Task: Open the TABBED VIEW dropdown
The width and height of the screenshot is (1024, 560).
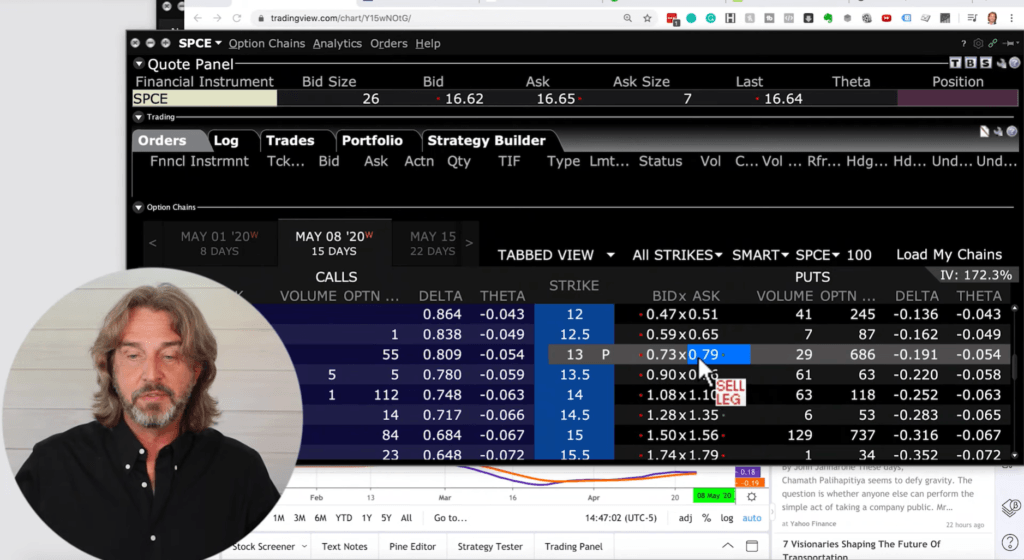Action: (x=556, y=255)
